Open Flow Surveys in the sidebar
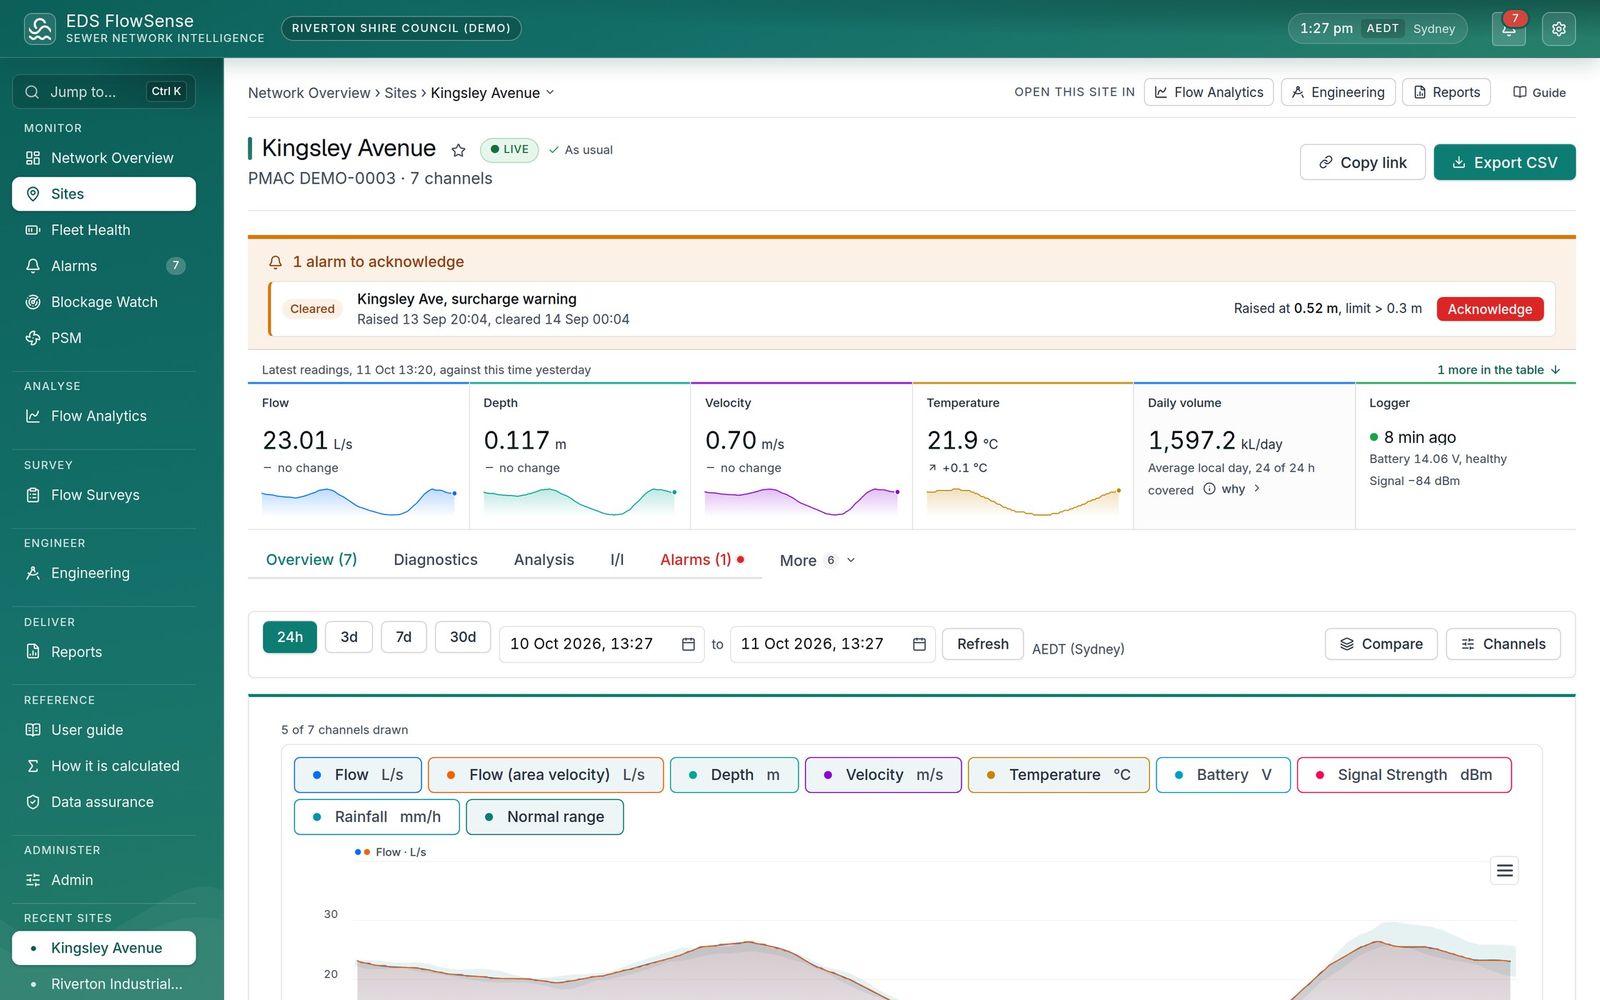The image size is (1600, 1000). 104,495
